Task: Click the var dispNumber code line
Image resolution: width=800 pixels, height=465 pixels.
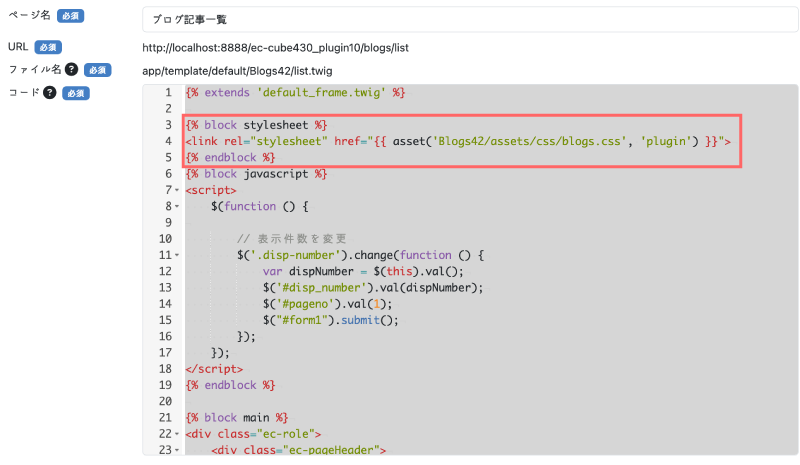Action: click(x=363, y=272)
